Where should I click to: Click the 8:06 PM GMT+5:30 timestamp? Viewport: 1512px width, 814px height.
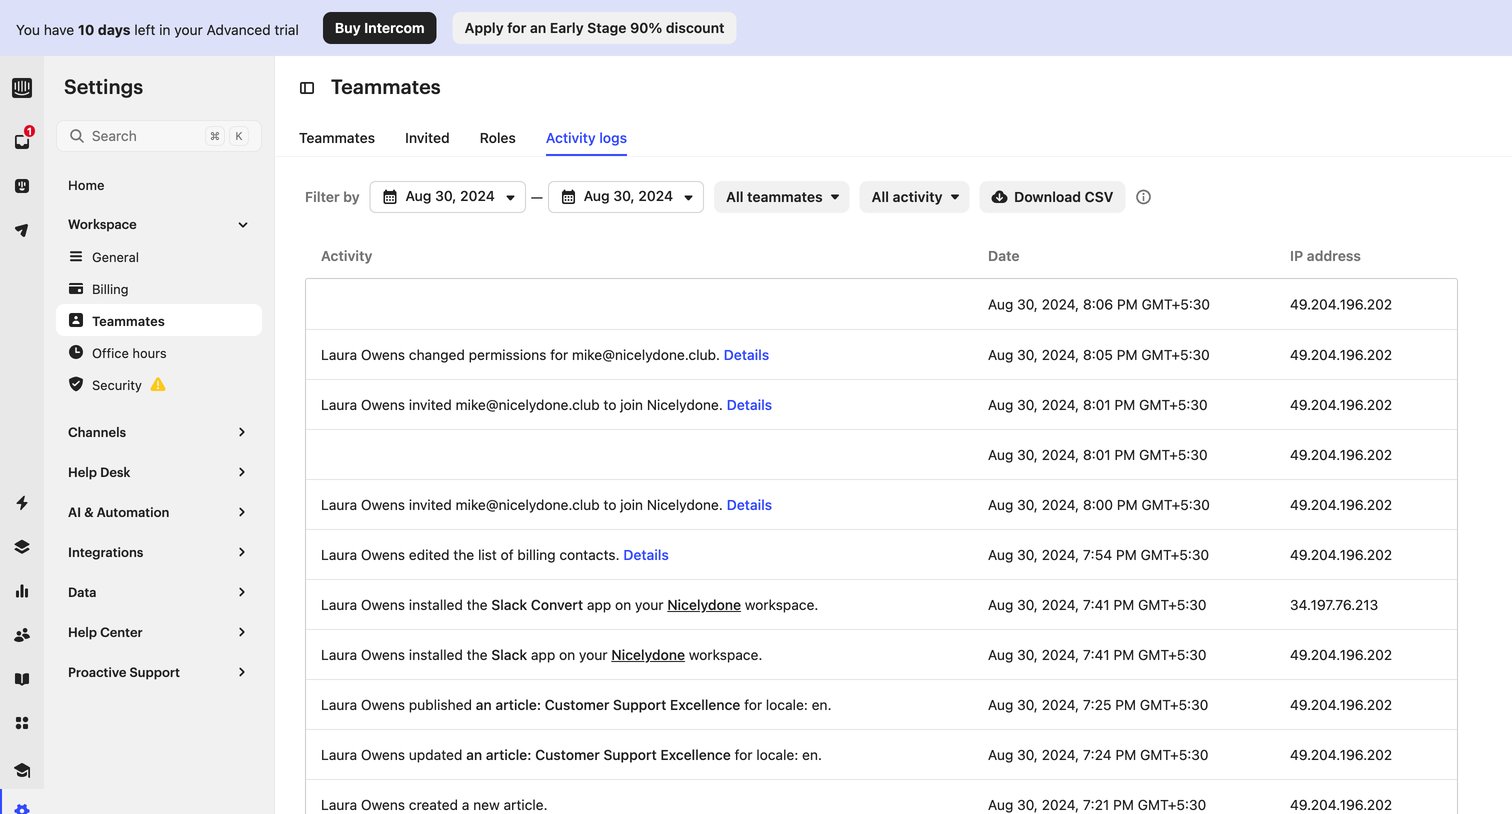(x=1099, y=305)
